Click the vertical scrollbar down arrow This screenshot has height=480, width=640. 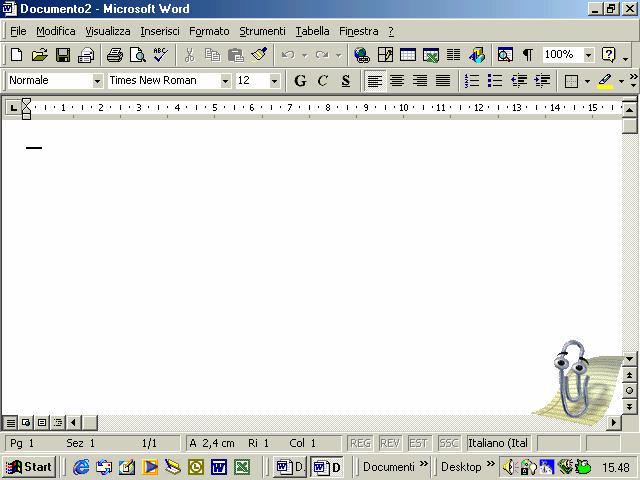[x=629, y=359]
